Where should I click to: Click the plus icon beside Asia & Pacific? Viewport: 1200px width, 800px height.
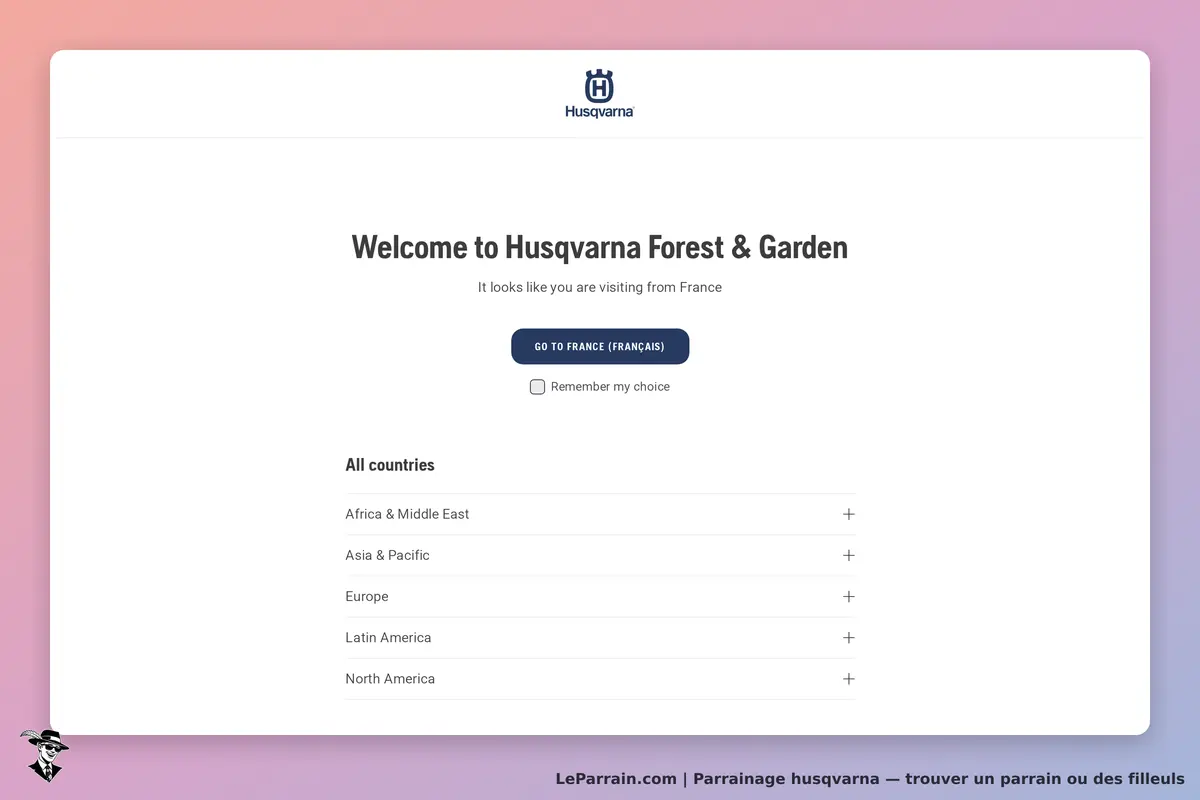[x=849, y=555]
